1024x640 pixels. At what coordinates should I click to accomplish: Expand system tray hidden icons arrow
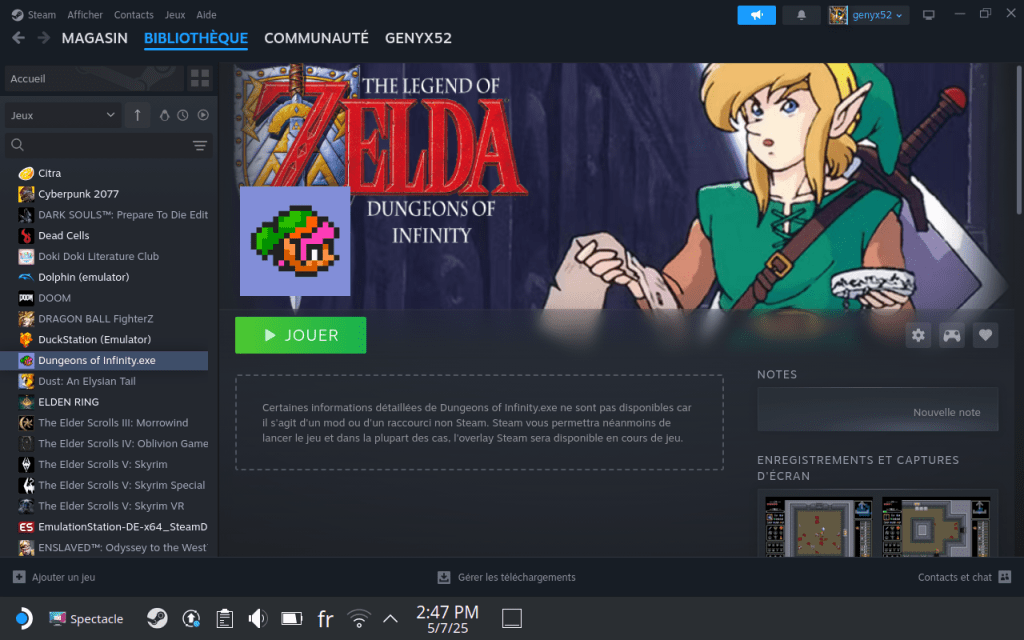pyautogui.click(x=390, y=618)
